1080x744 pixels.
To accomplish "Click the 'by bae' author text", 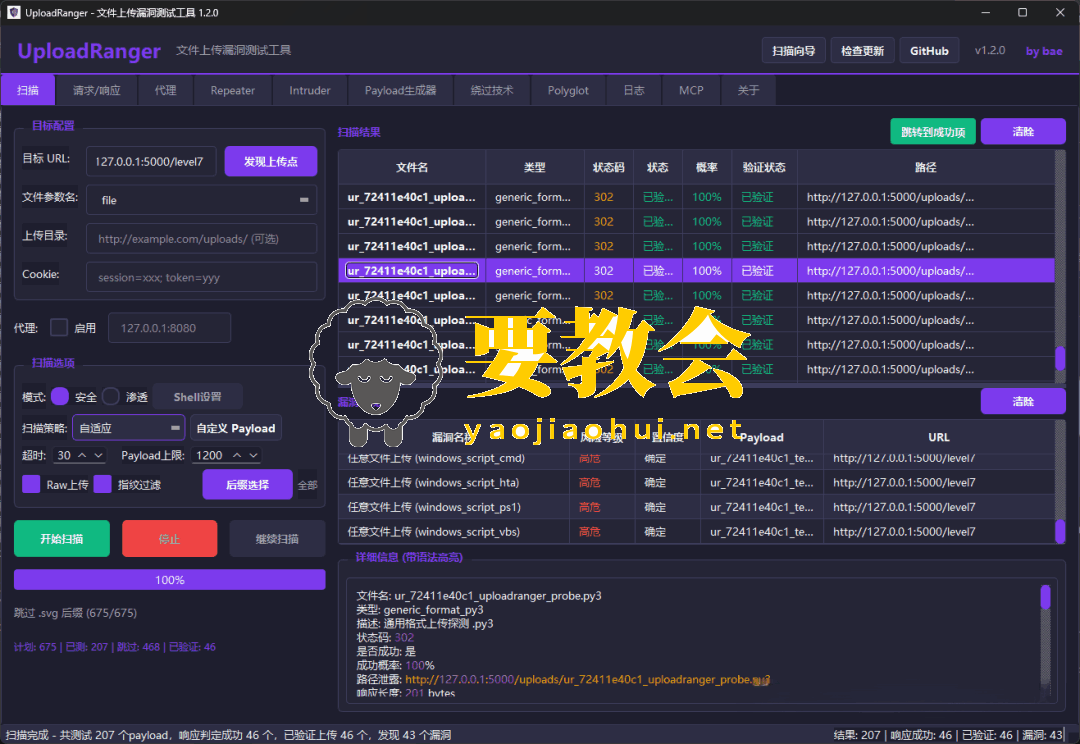I will (x=1043, y=51).
